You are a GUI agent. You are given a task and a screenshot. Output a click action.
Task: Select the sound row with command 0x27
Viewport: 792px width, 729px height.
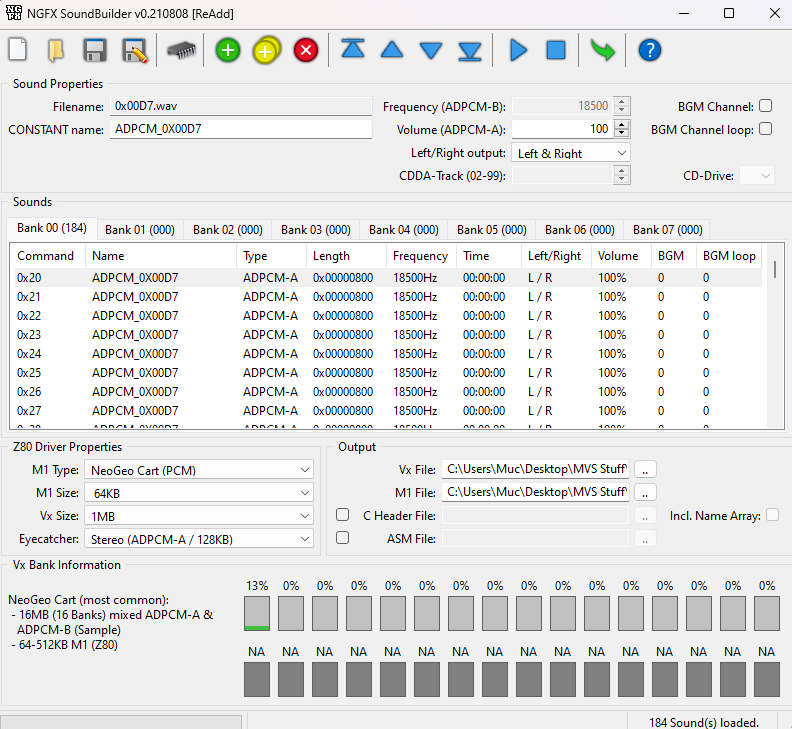click(x=388, y=410)
